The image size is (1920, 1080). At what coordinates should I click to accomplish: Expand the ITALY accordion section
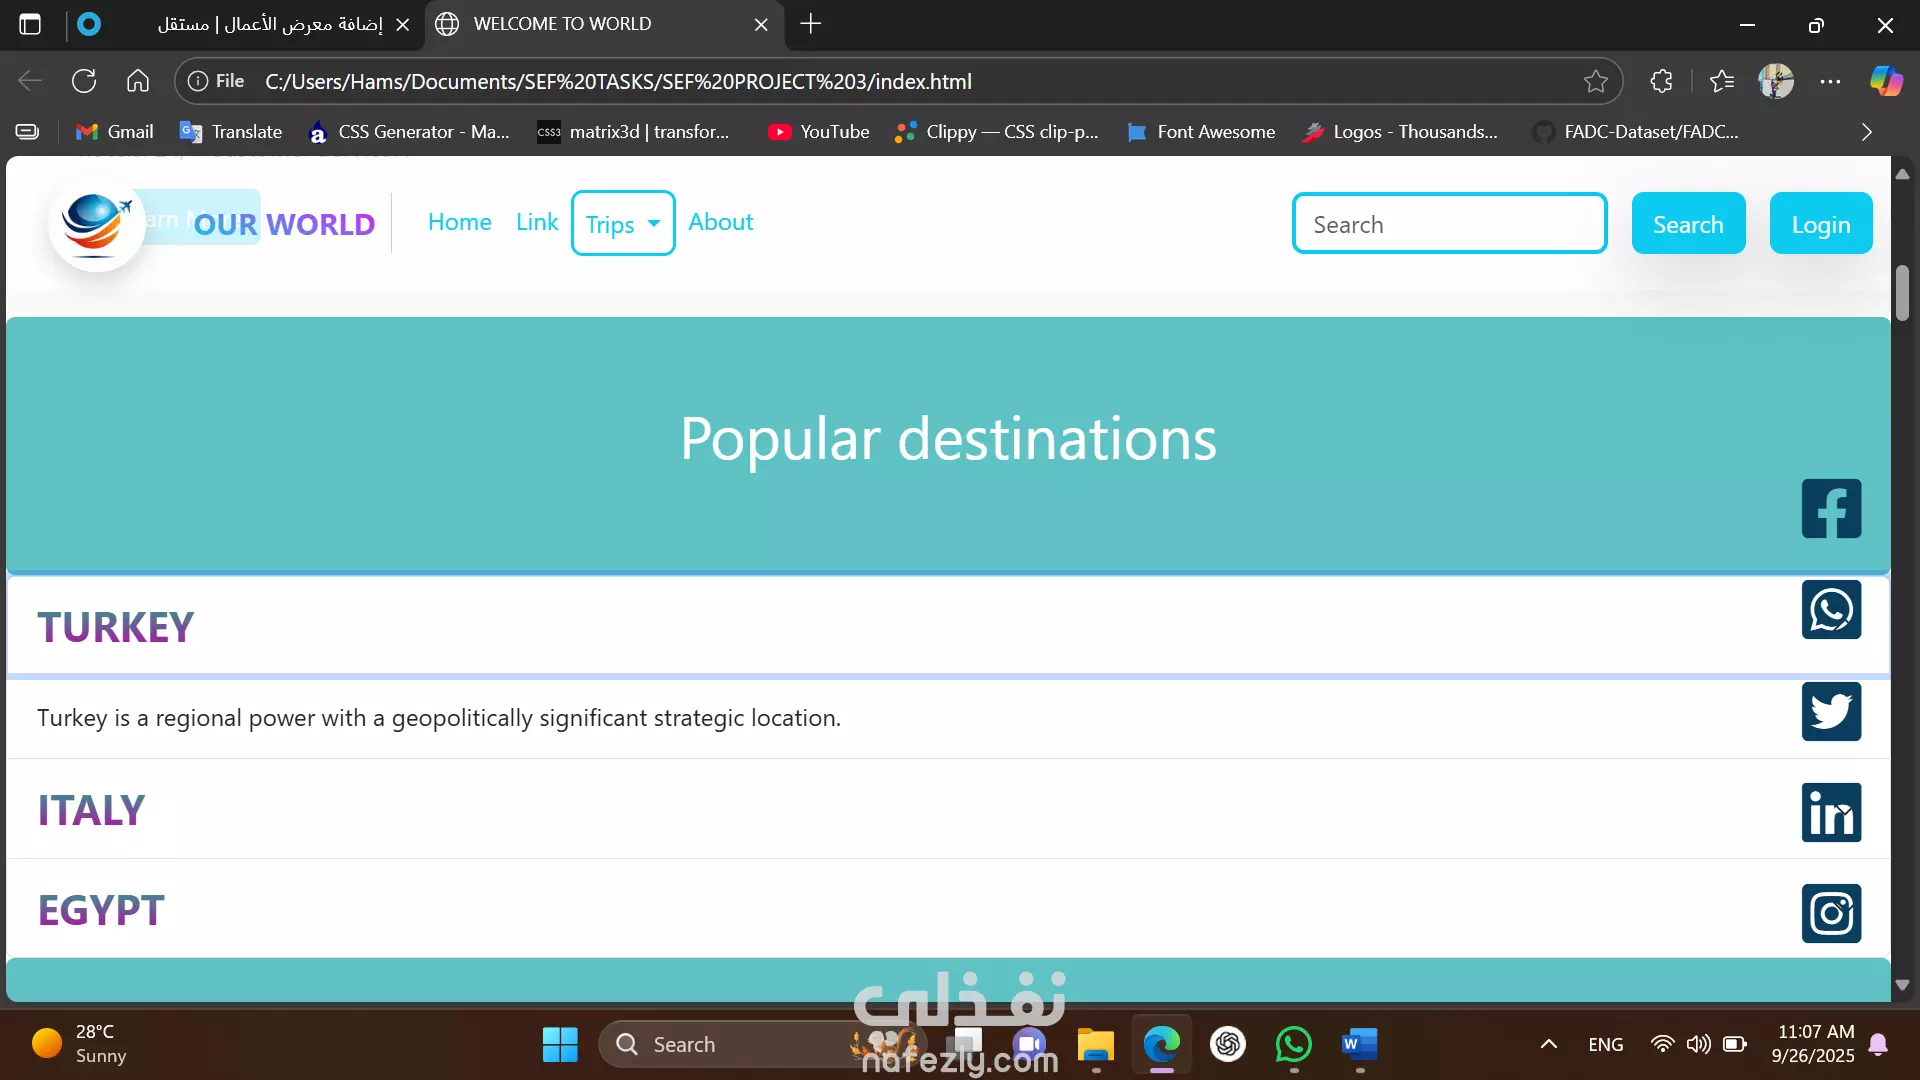(x=91, y=810)
